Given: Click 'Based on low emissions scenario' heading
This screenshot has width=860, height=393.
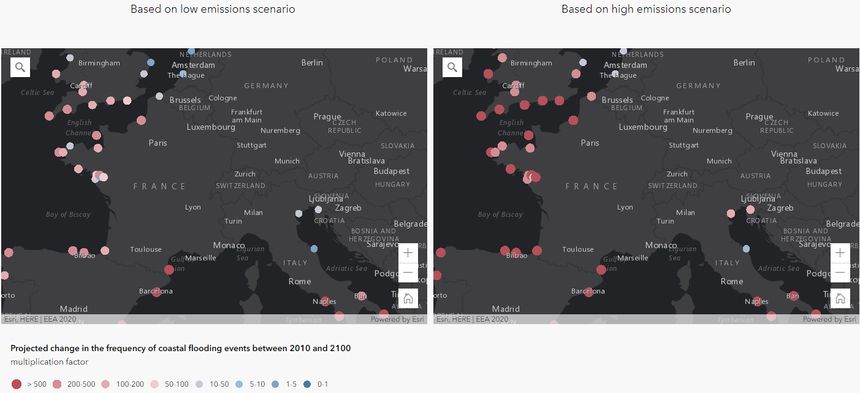Looking at the screenshot, I should (213, 9).
